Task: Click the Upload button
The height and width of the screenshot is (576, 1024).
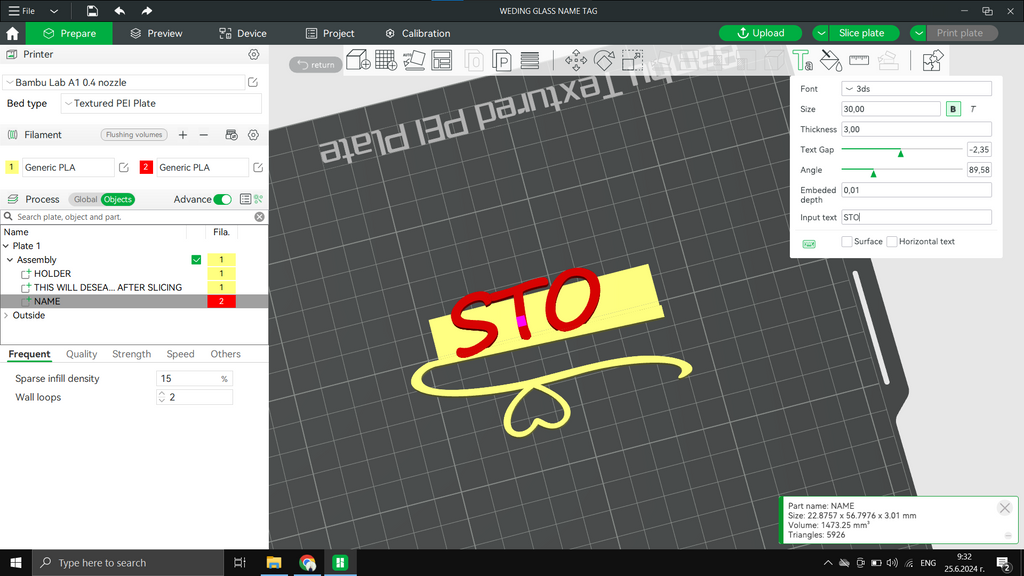Action: click(760, 33)
